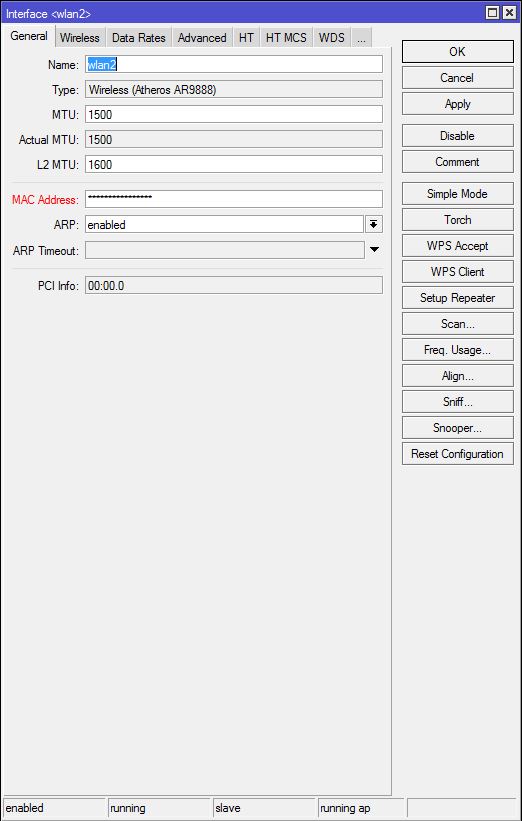The width and height of the screenshot is (522, 821).
Task: Click the PCI Info field
Action: (234, 285)
